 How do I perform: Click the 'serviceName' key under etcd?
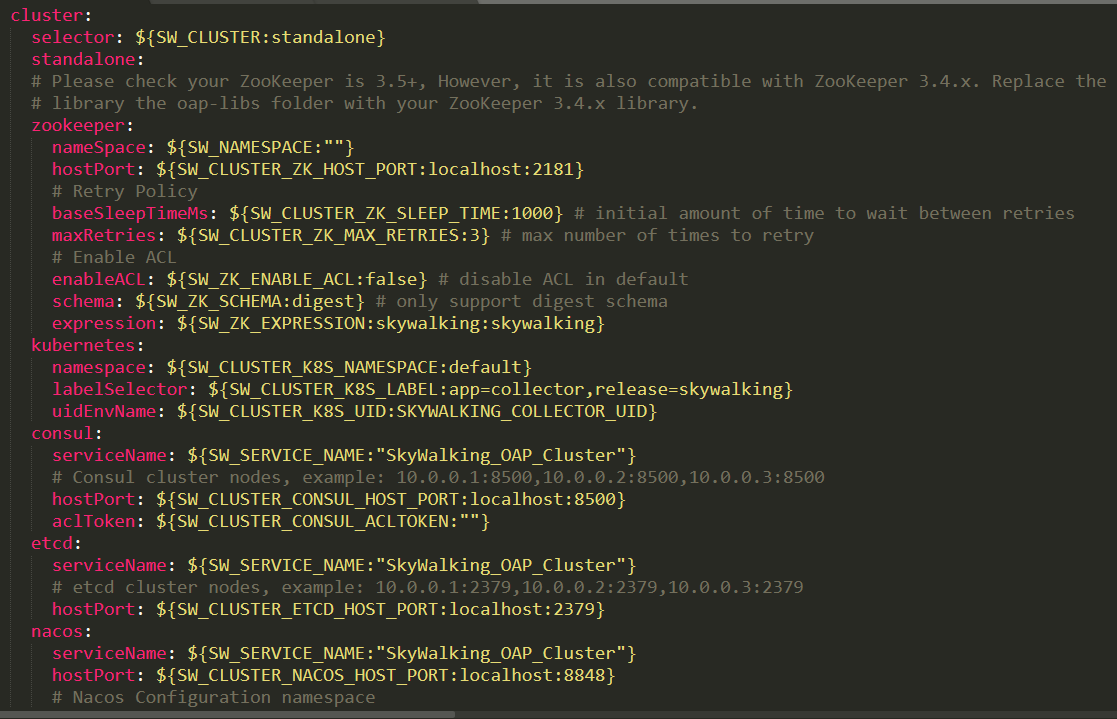[109, 566]
